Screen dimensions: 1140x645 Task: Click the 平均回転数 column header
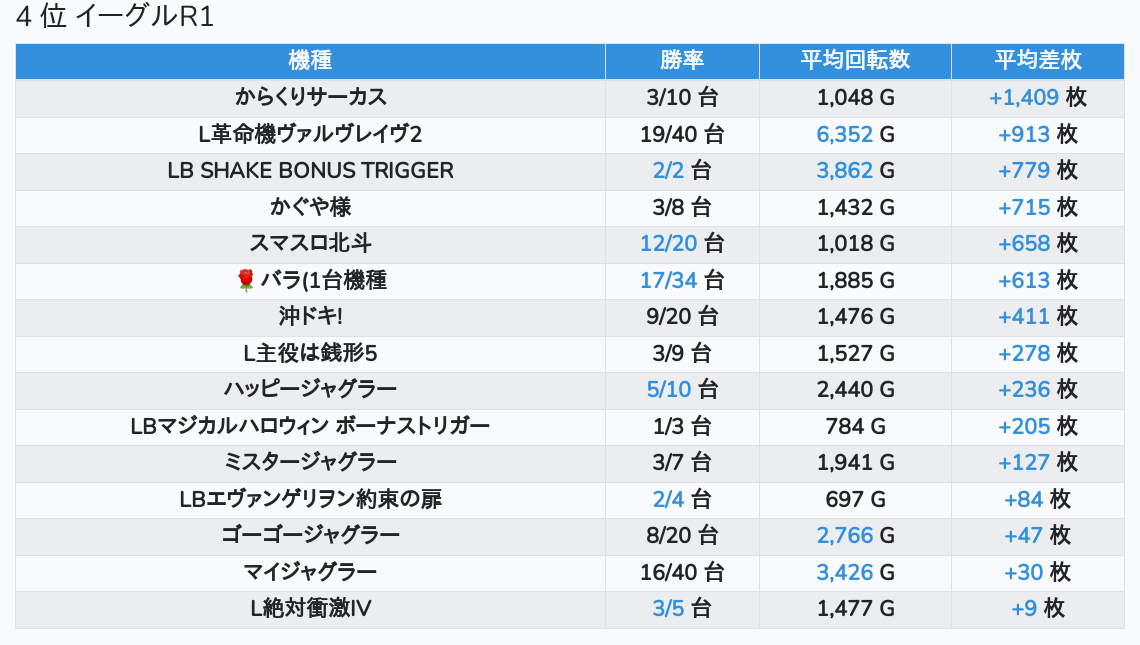pos(855,61)
